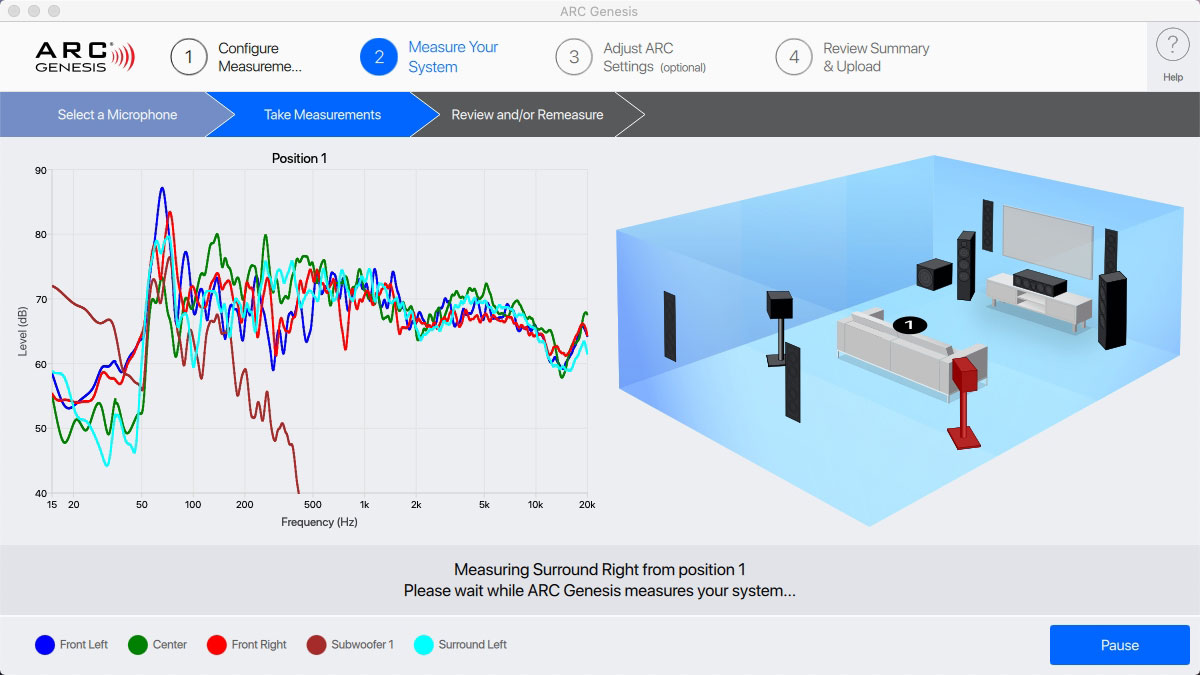The width and height of the screenshot is (1200, 675).
Task: Click the Center legend label
Action: coord(170,645)
